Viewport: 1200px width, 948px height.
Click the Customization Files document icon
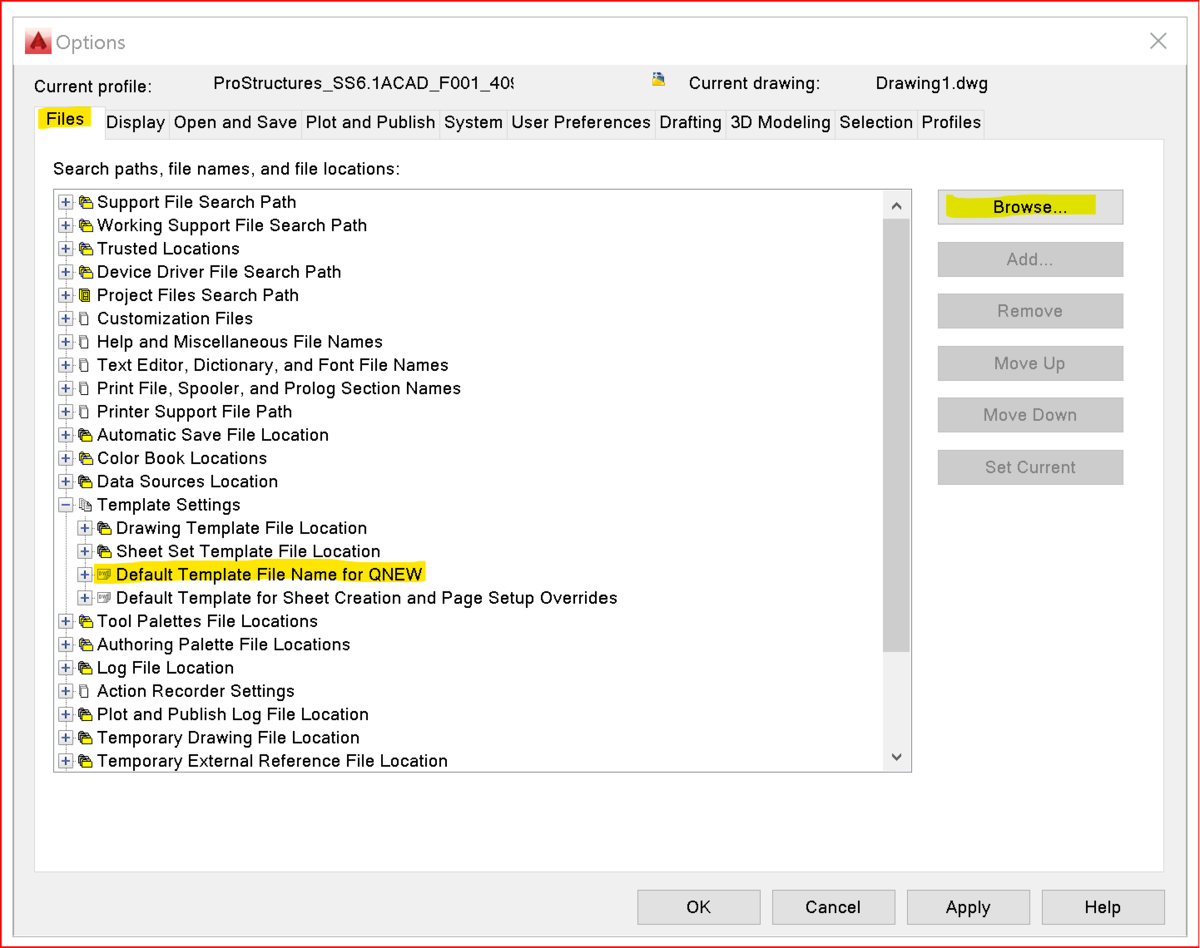(x=85, y=319)
